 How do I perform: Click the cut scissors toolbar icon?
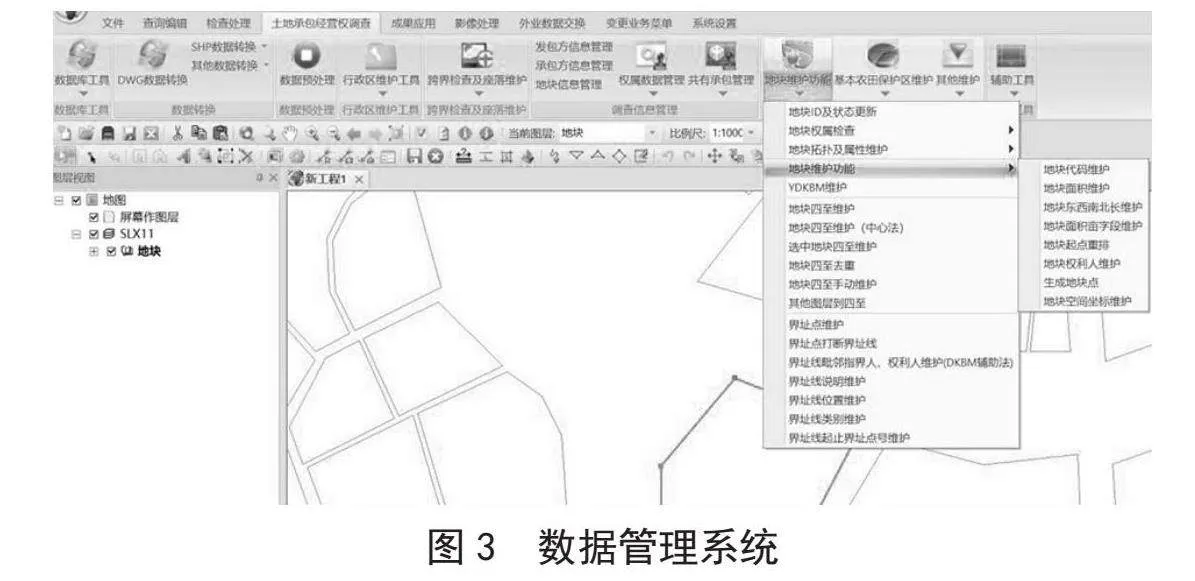176,133
